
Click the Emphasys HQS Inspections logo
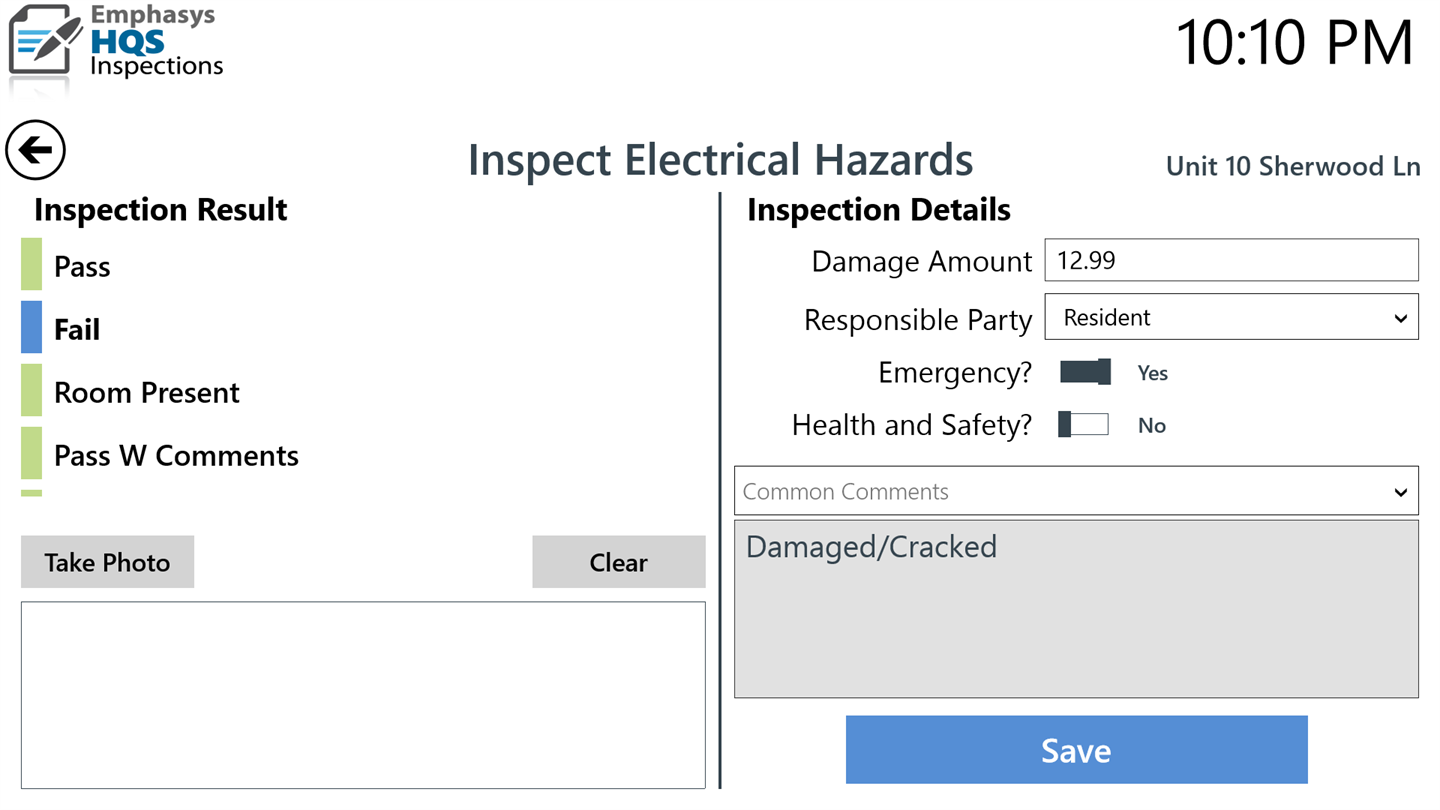click(x=115, y=42)
